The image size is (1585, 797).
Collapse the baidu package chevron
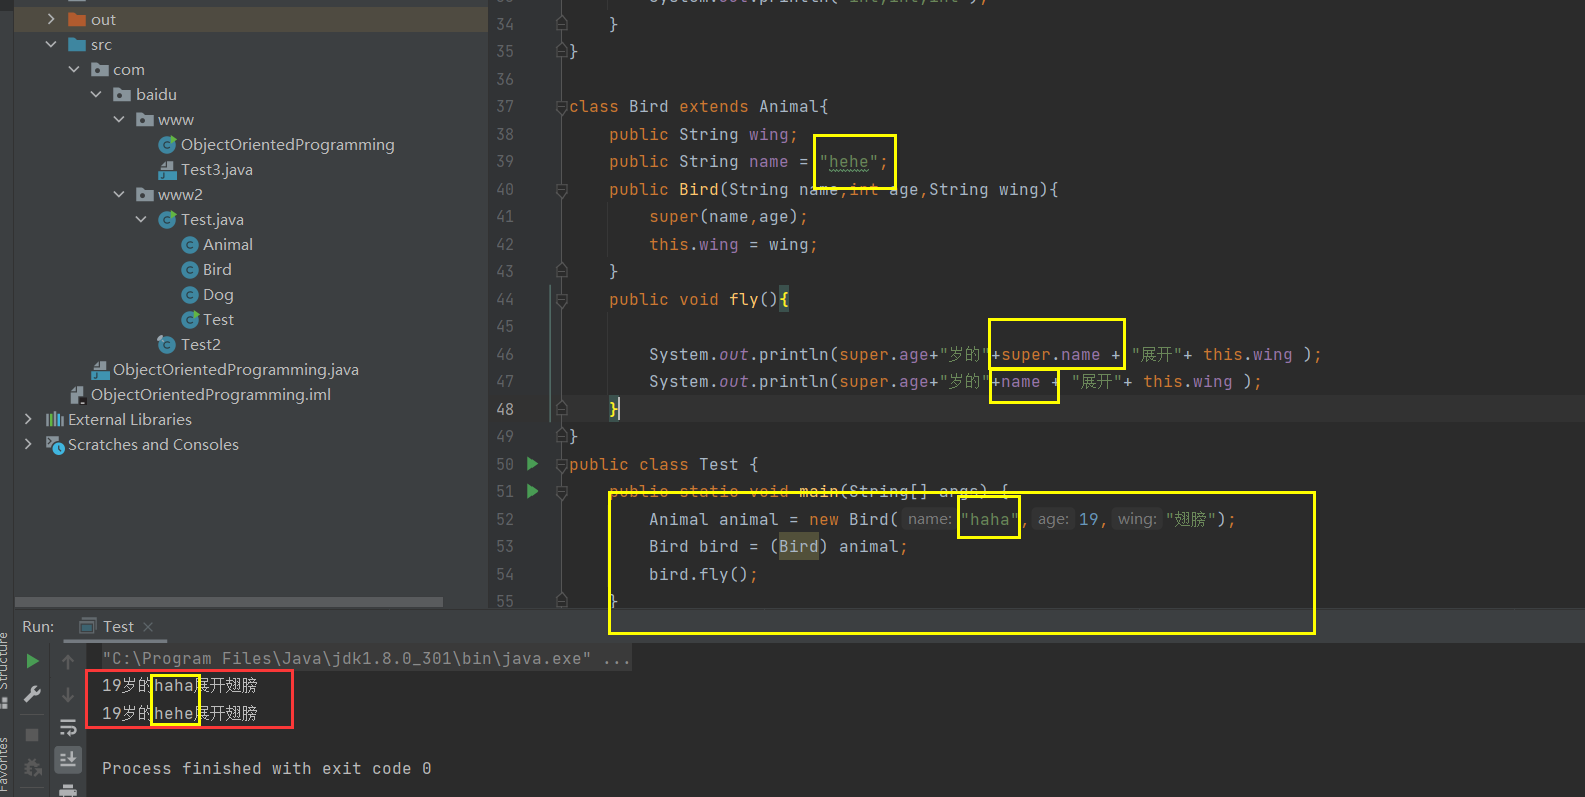[96, 94]
